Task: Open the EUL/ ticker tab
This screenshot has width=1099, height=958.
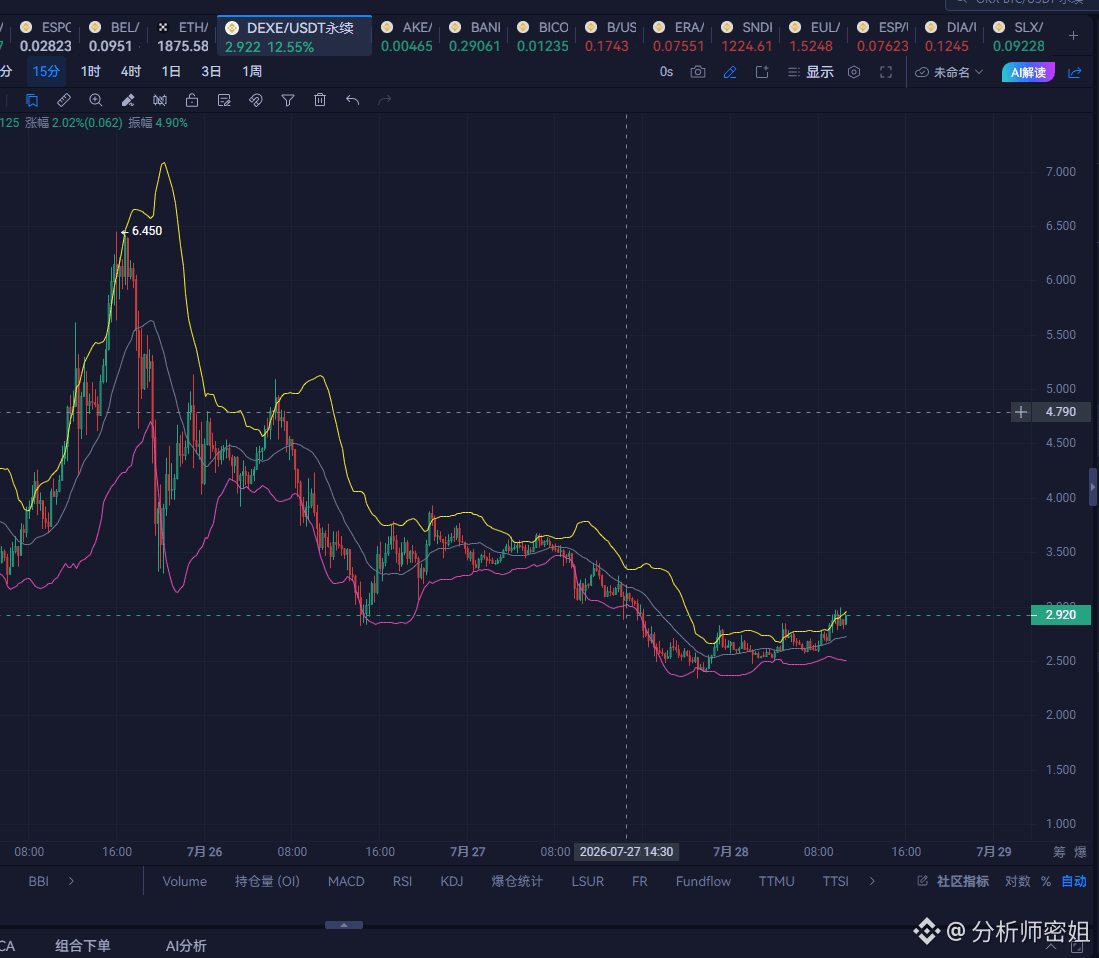Action: (x=814, y=36)
